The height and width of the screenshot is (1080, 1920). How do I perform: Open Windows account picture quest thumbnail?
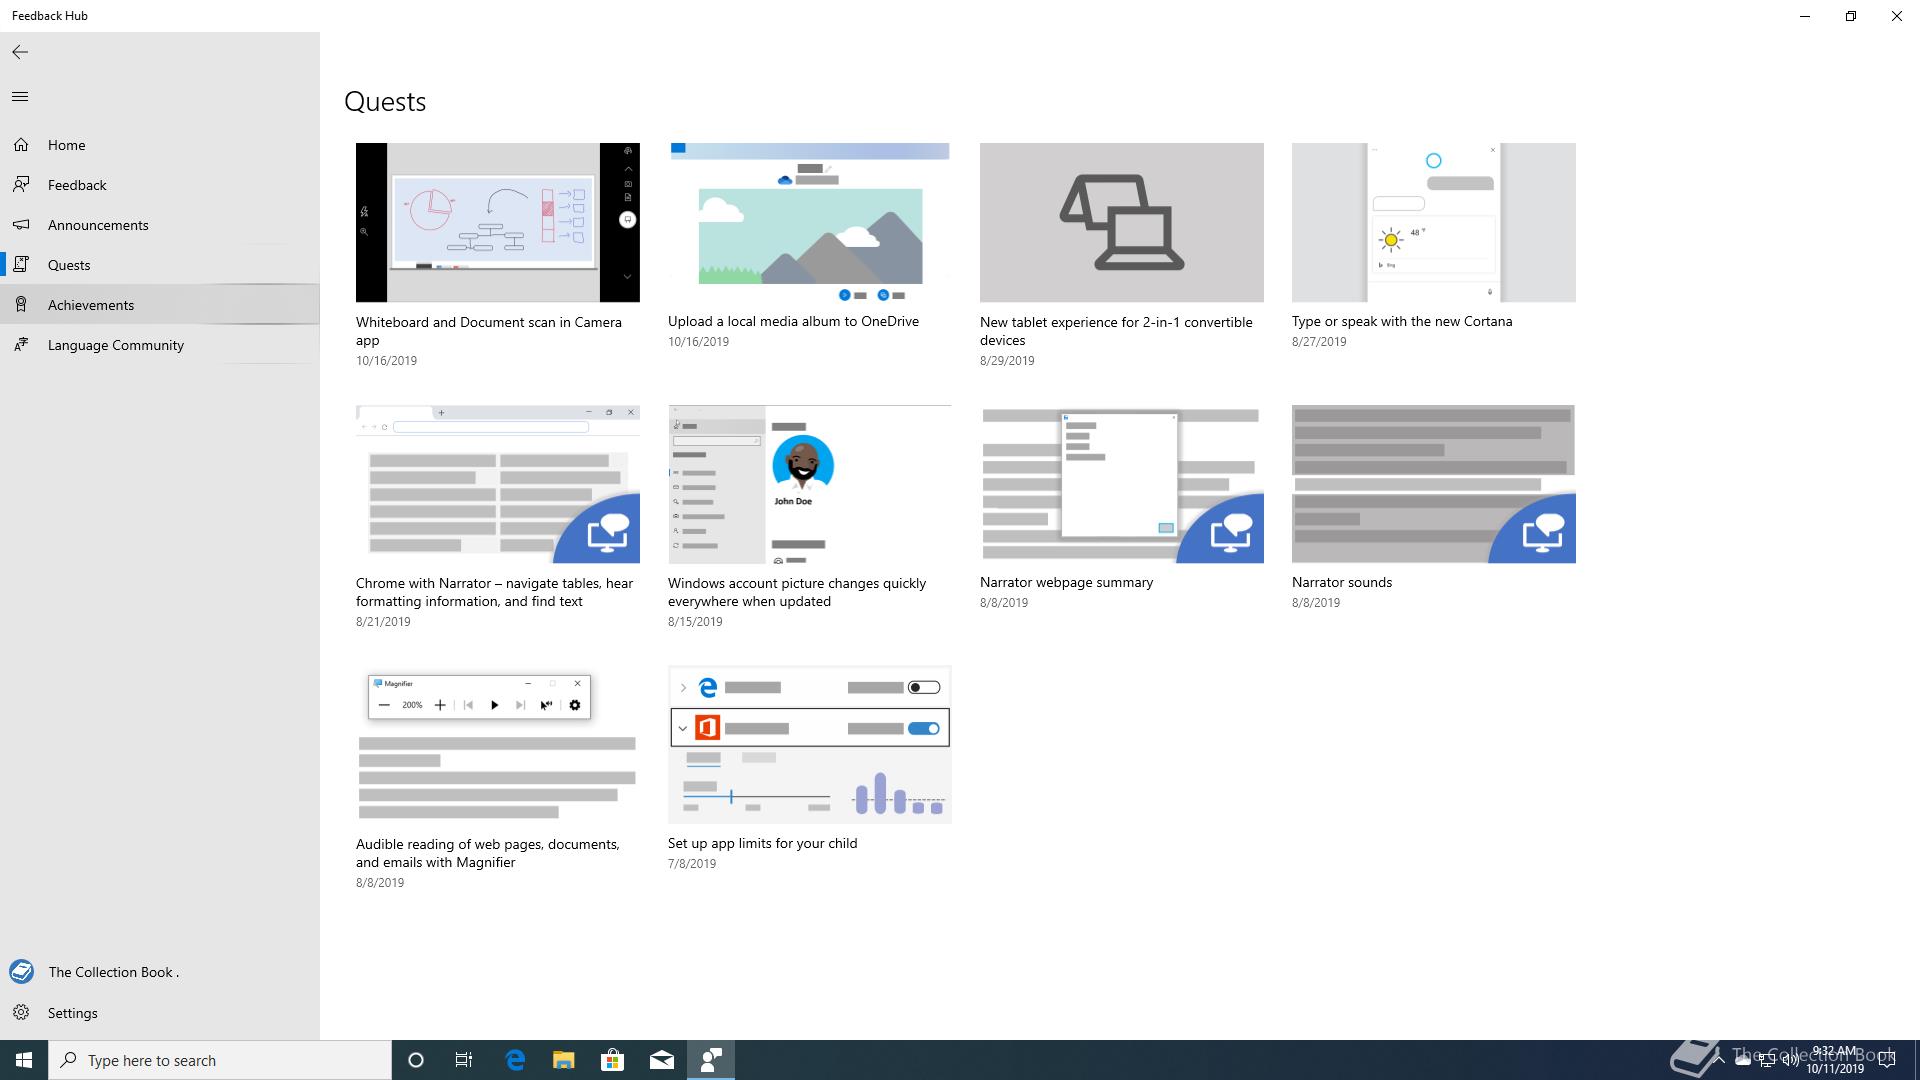(810, 484)
